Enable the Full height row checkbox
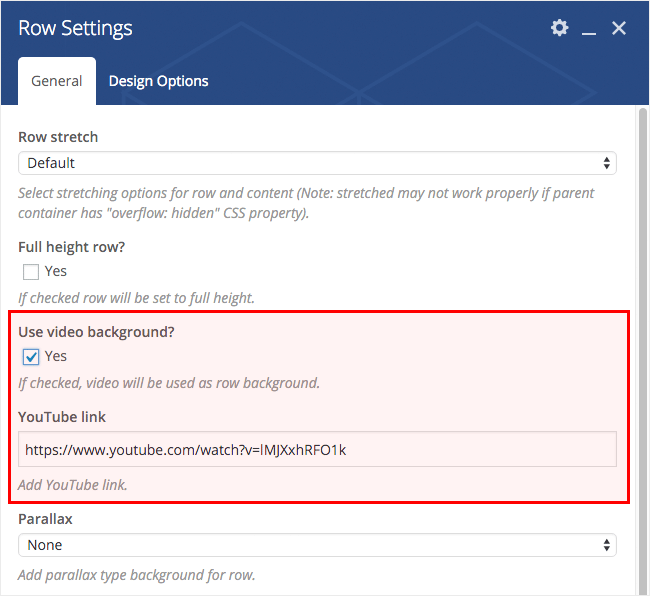 click(x=31, y=271)
